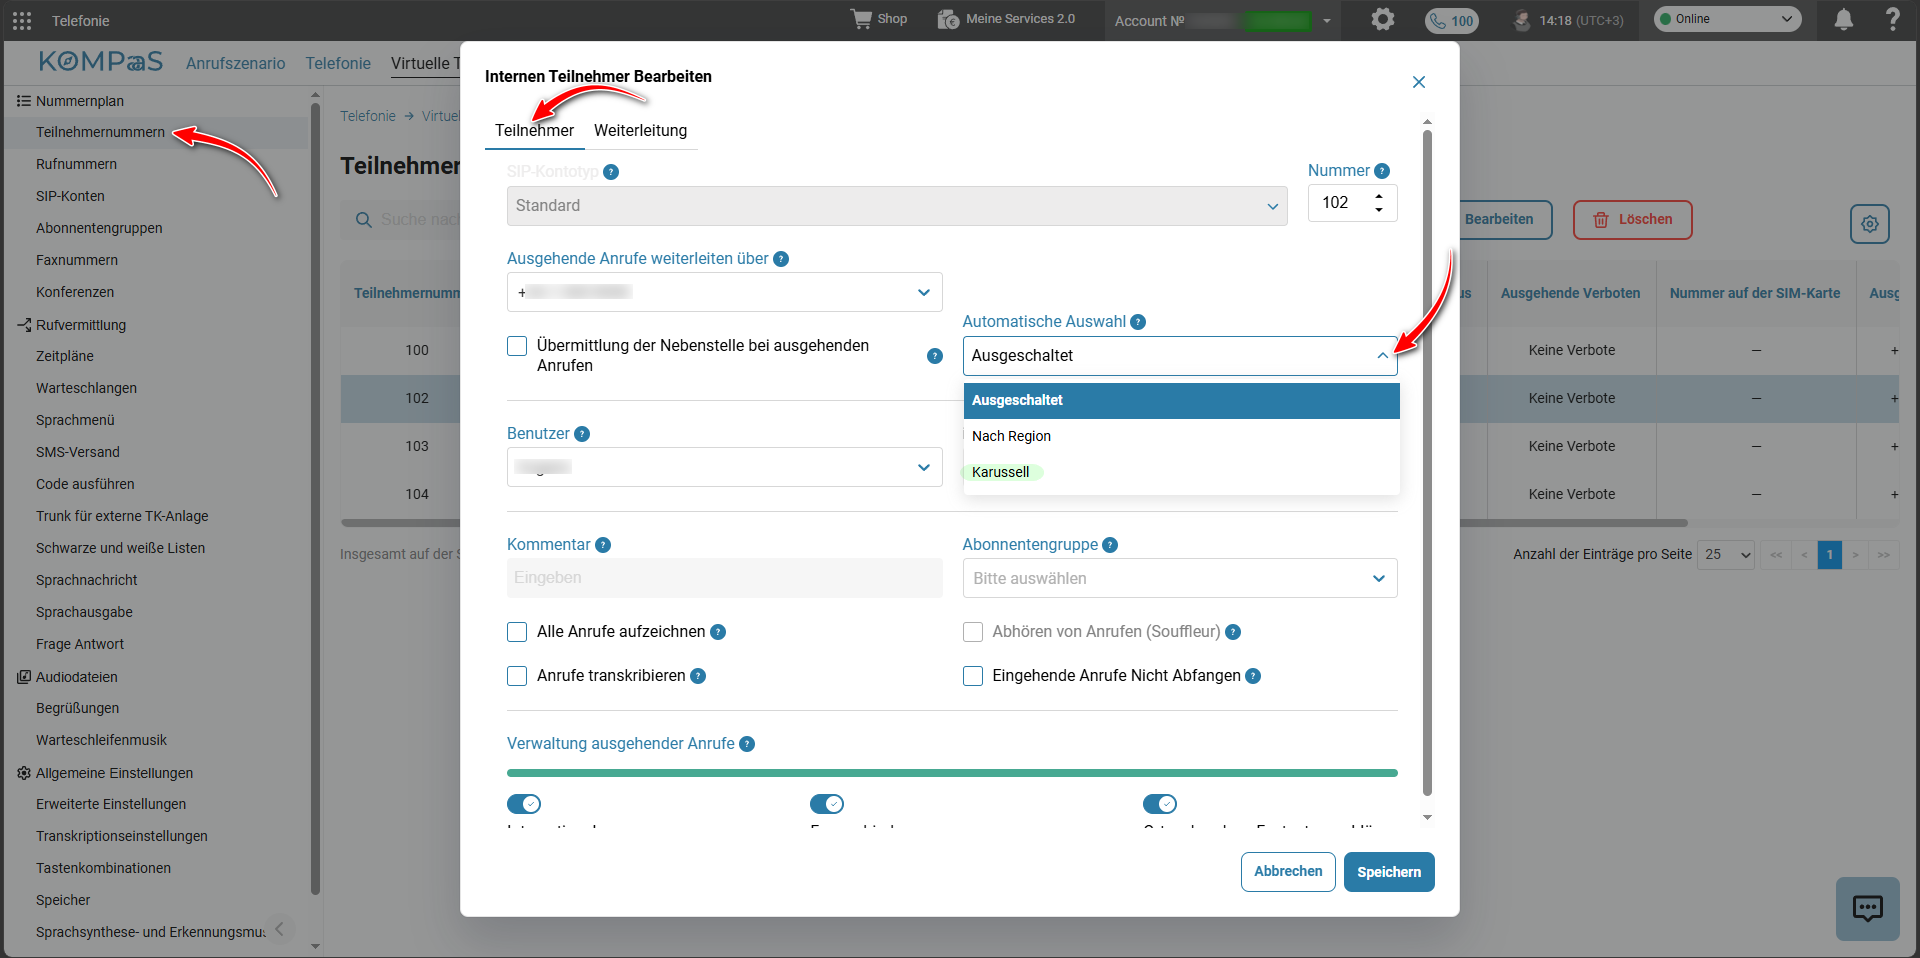The height and width of the screenshot is (958, 1920).
Task: Open Warteschlangen in sidebar
Action: 86,389
